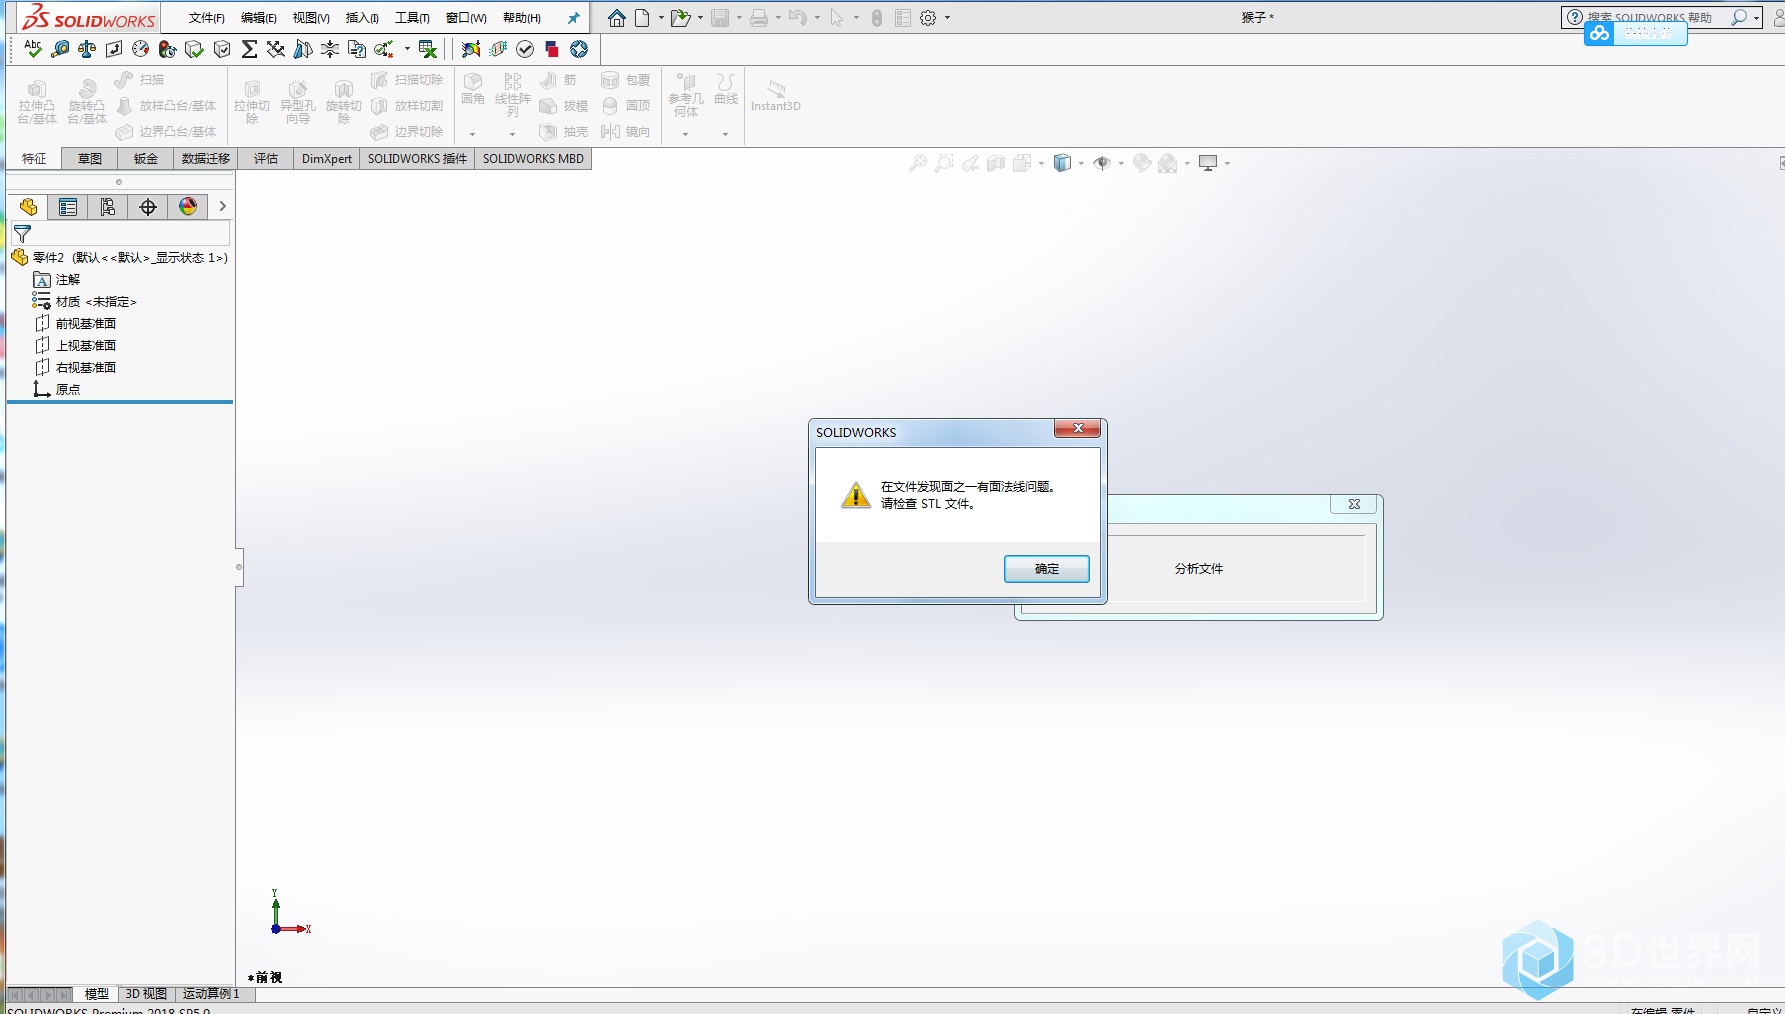The height and width of the screenshot is (1014, 1785).
Task: Open the 编辑(E) menu
Action: click(x=259, y=18)
